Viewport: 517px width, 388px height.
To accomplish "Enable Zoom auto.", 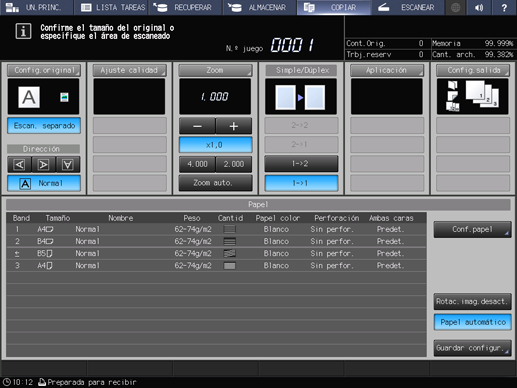I will click(x=215, y=183).
